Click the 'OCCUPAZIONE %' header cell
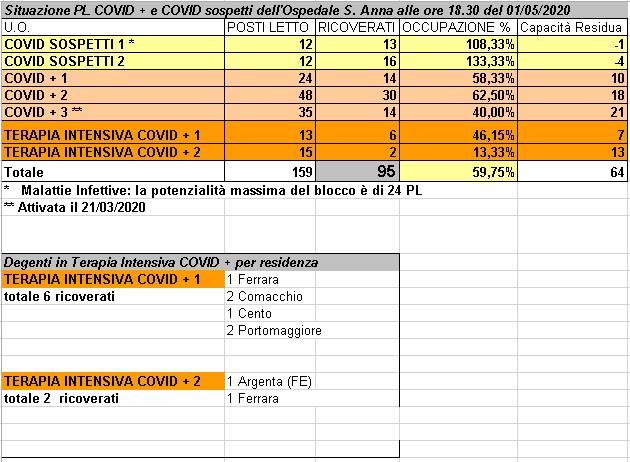Image resolution: width=630 pixels, height=462 pixels. 459,26
